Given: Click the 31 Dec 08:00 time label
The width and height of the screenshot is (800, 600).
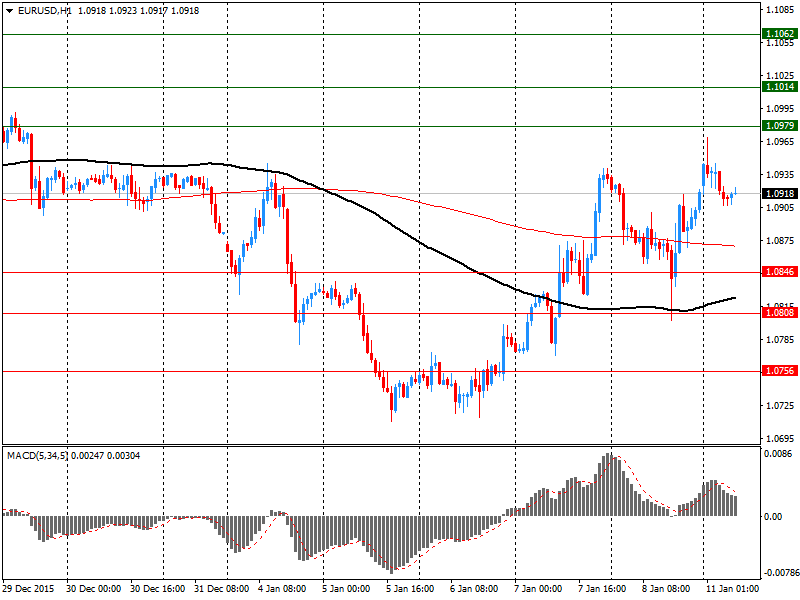Looking at the screenshot, I should coord(221,589).
